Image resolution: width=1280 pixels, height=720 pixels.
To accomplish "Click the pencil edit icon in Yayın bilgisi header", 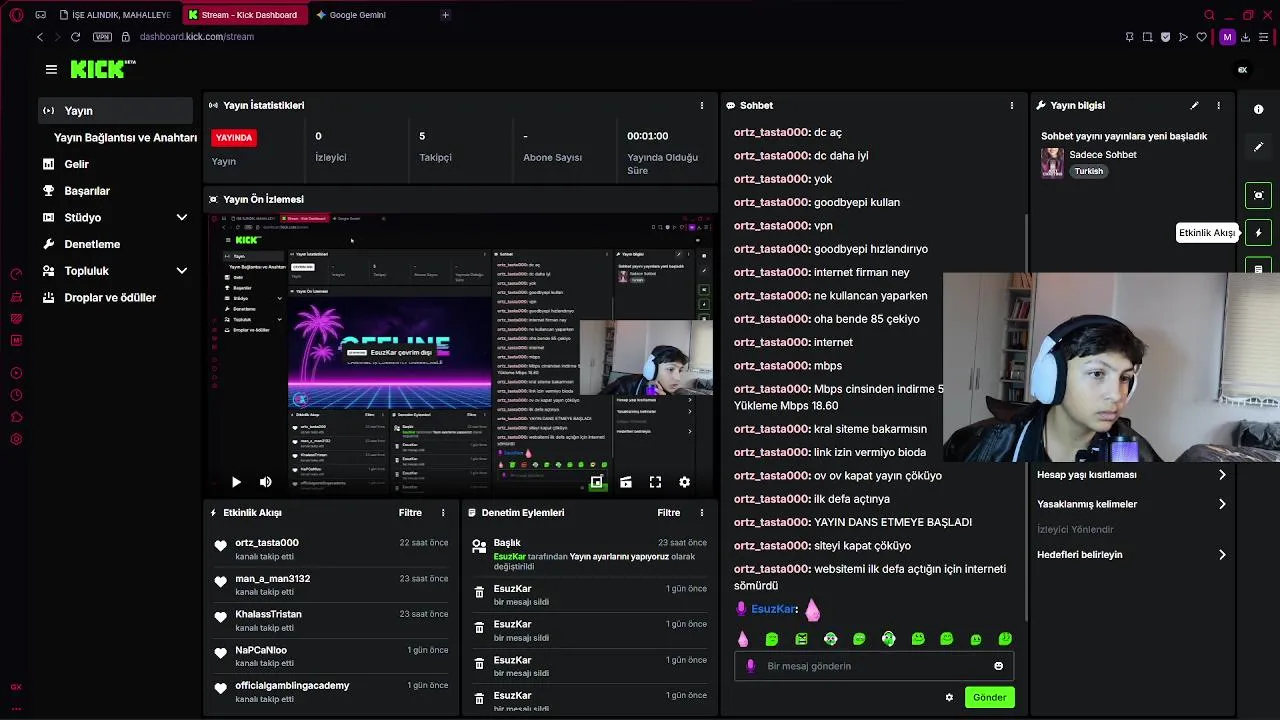I will click(1194, 105).
